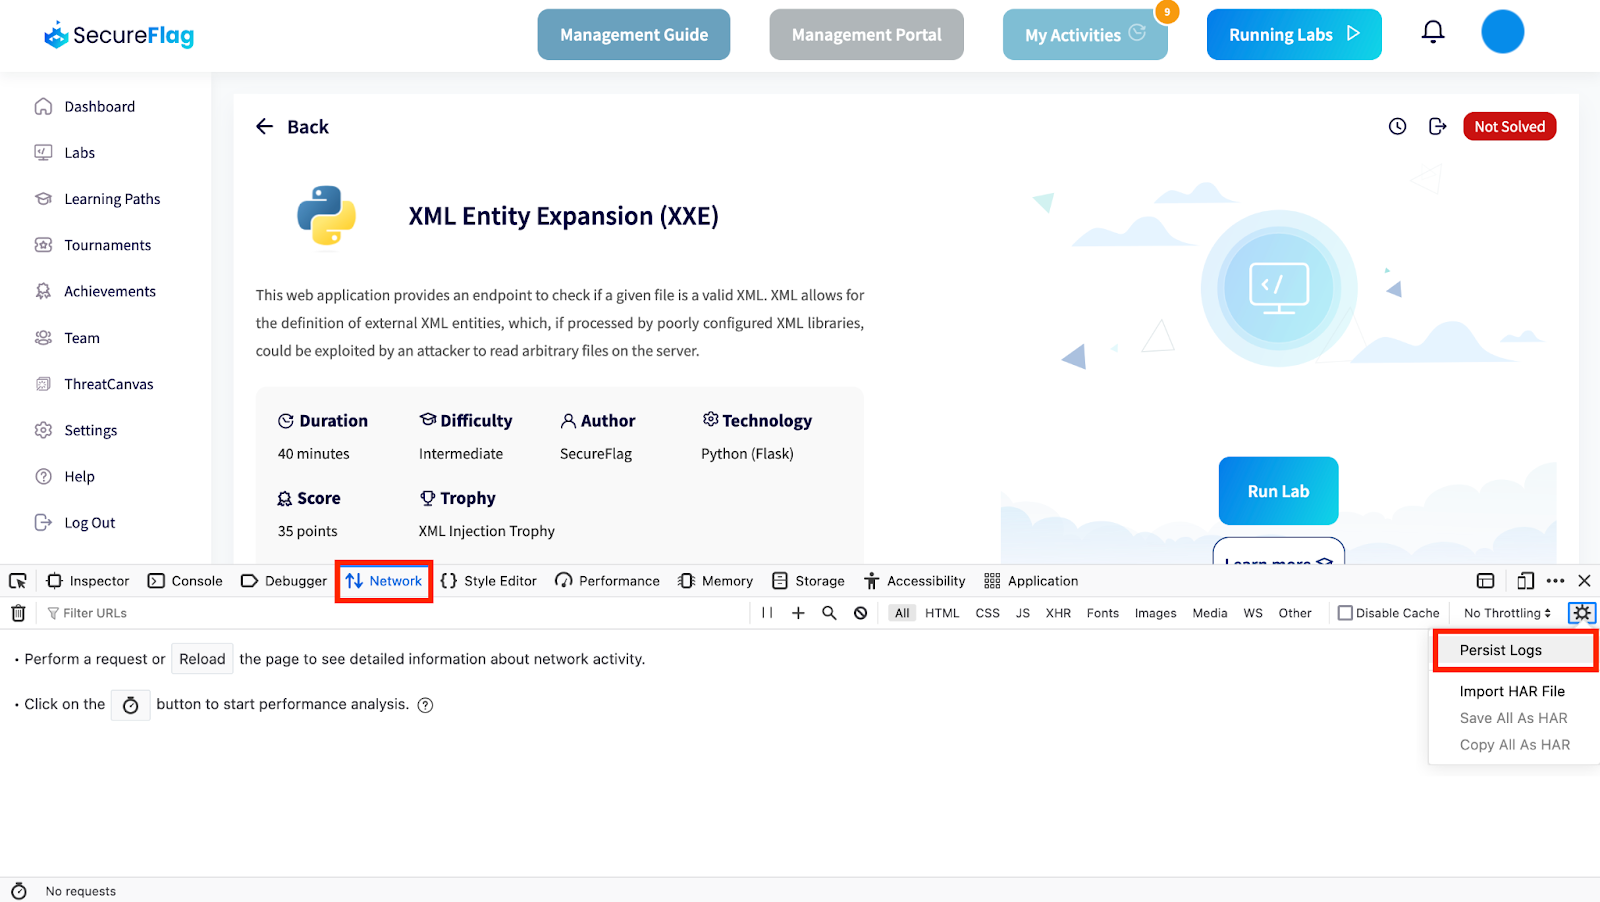Viewport: 1600px width, 902px height.
Task: Switch to the Debugger tab
Action: 284,581
